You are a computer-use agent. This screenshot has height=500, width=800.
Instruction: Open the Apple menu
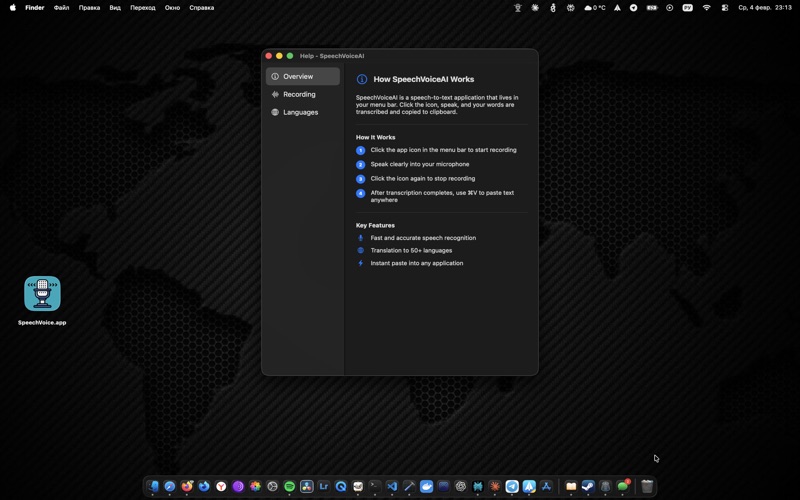[13, 8]
